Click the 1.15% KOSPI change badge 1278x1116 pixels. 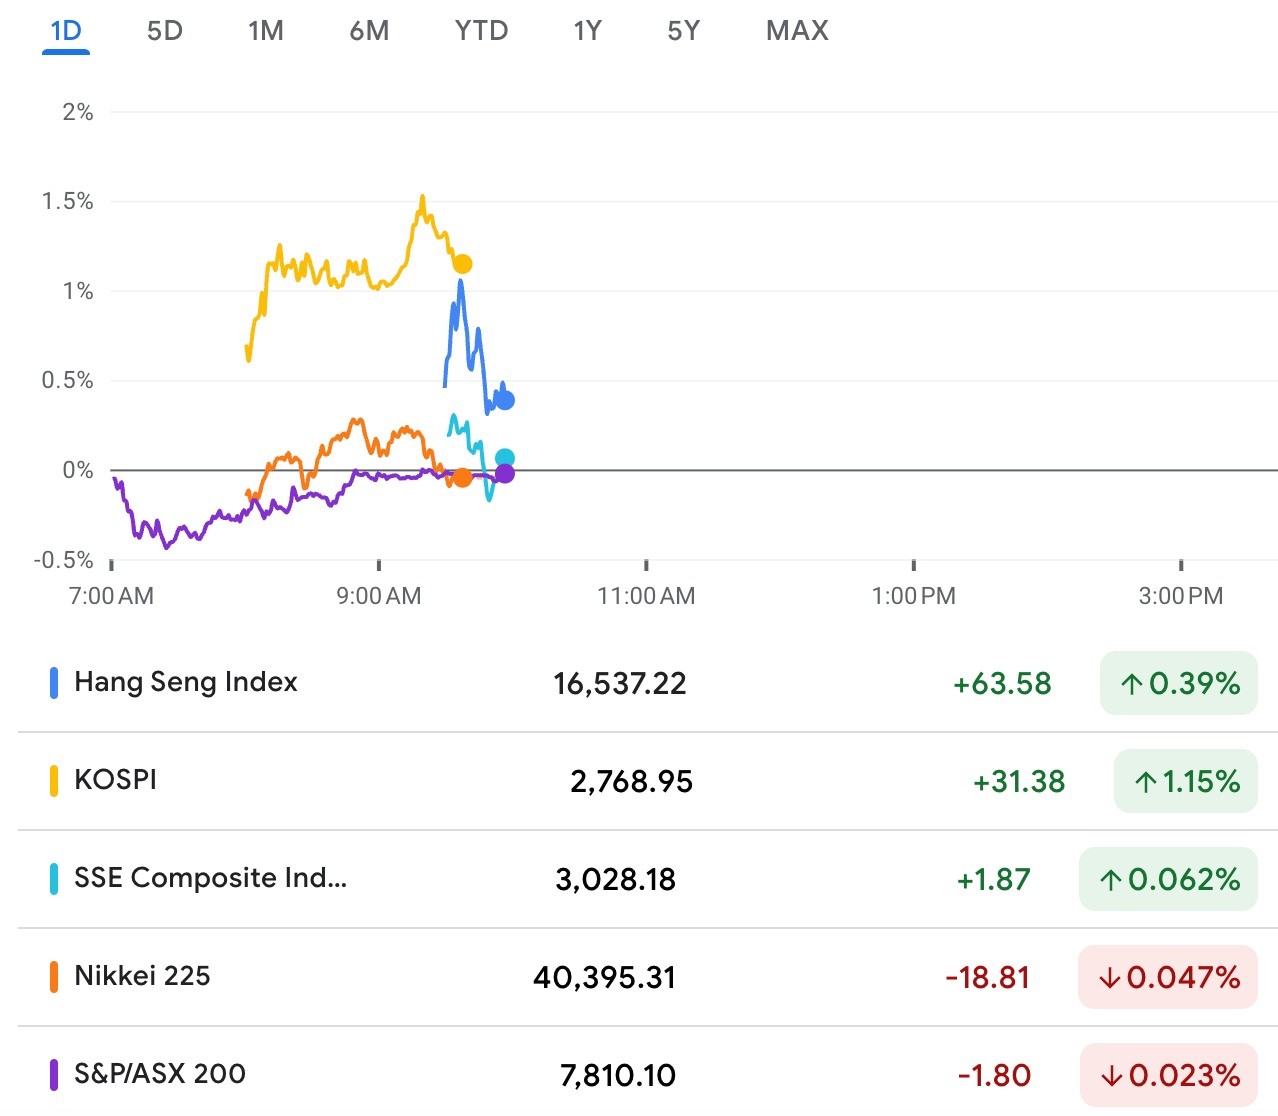1186,781
